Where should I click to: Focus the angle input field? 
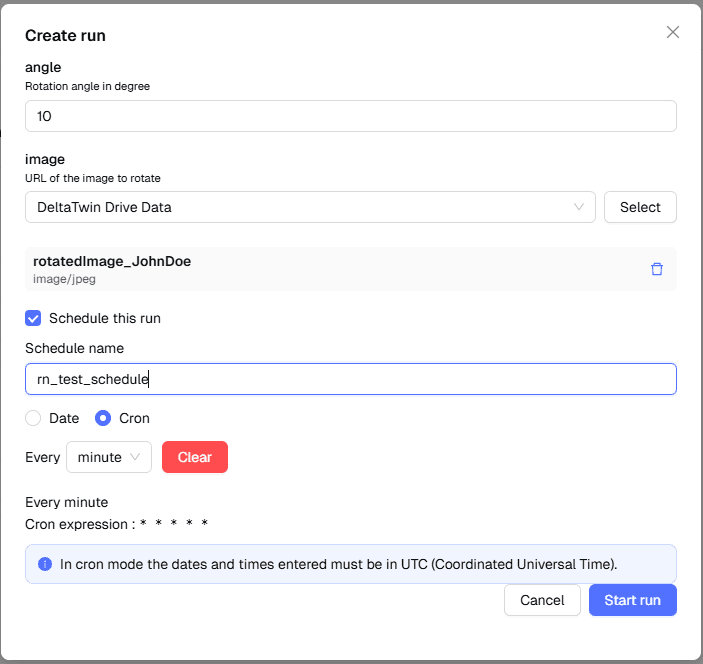(350, 116)
